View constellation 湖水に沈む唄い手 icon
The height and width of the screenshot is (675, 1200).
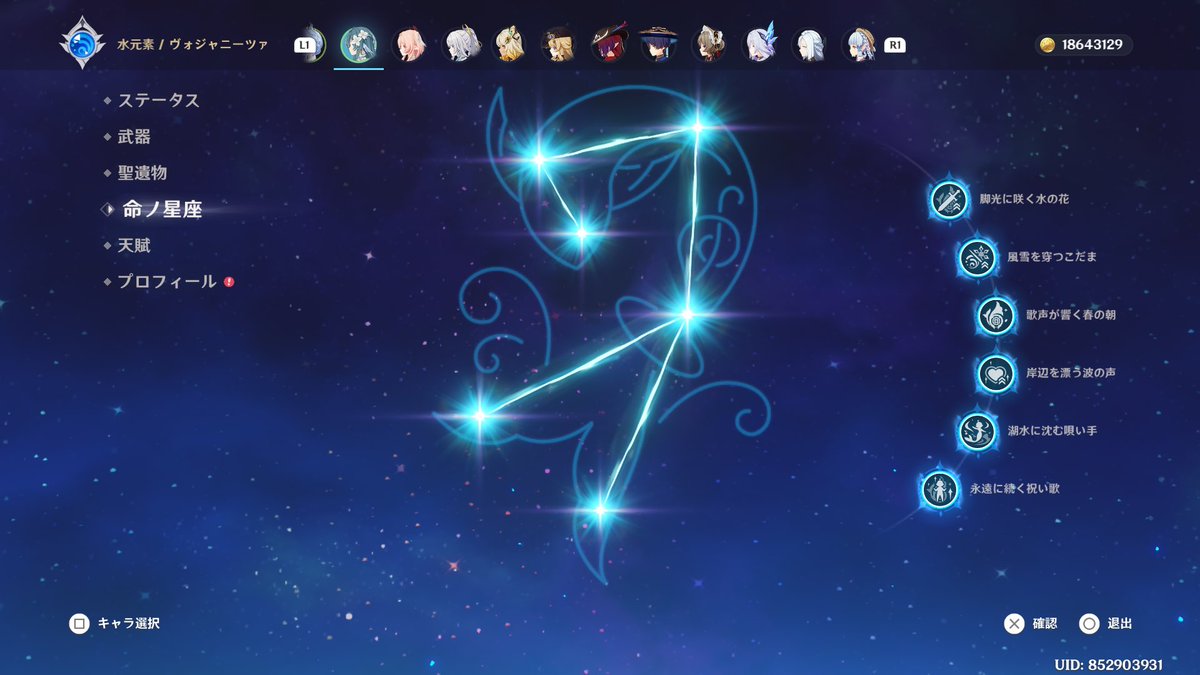click(976, 432)
